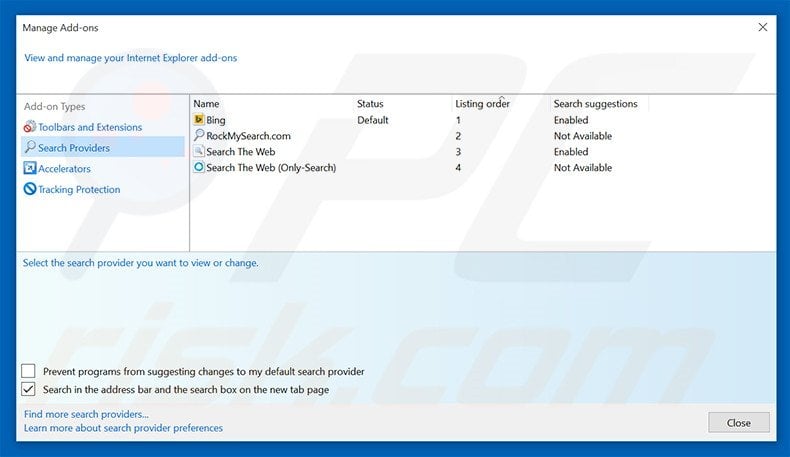
Task: Click the Default status of Bing
Action: pos(372,120)
